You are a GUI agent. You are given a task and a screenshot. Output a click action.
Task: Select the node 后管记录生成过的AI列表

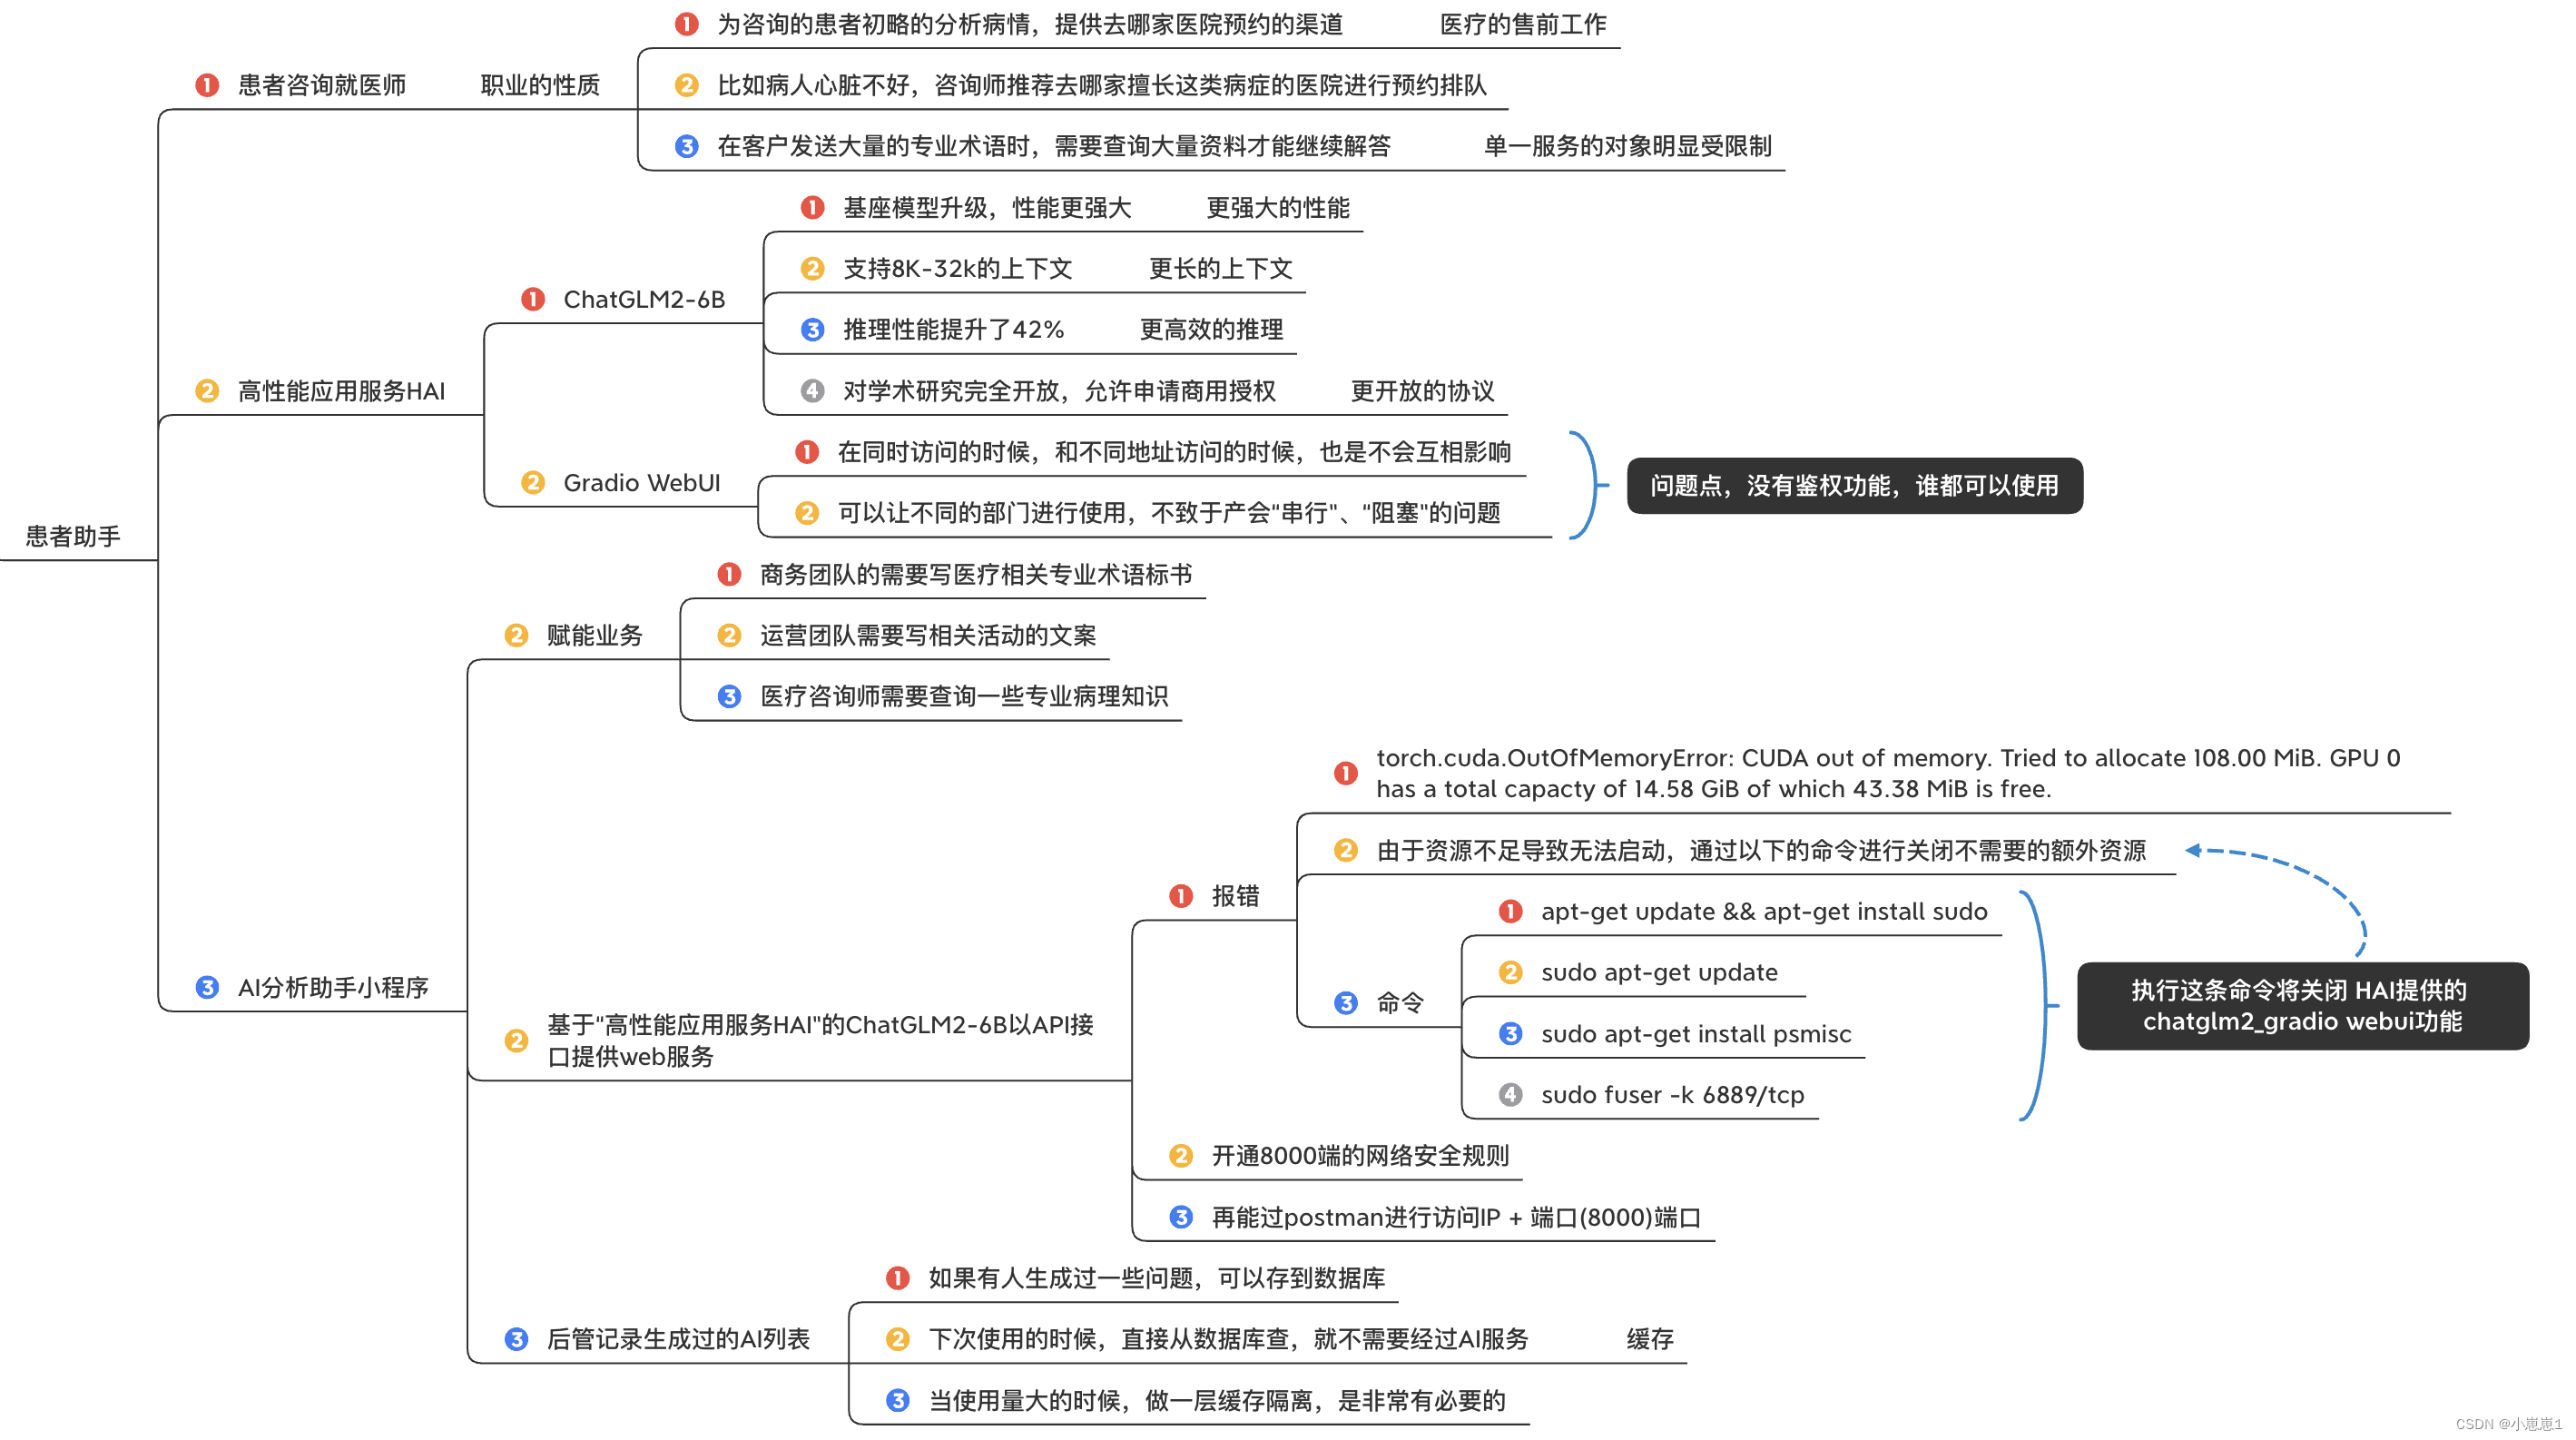(x=678, y=1339)
